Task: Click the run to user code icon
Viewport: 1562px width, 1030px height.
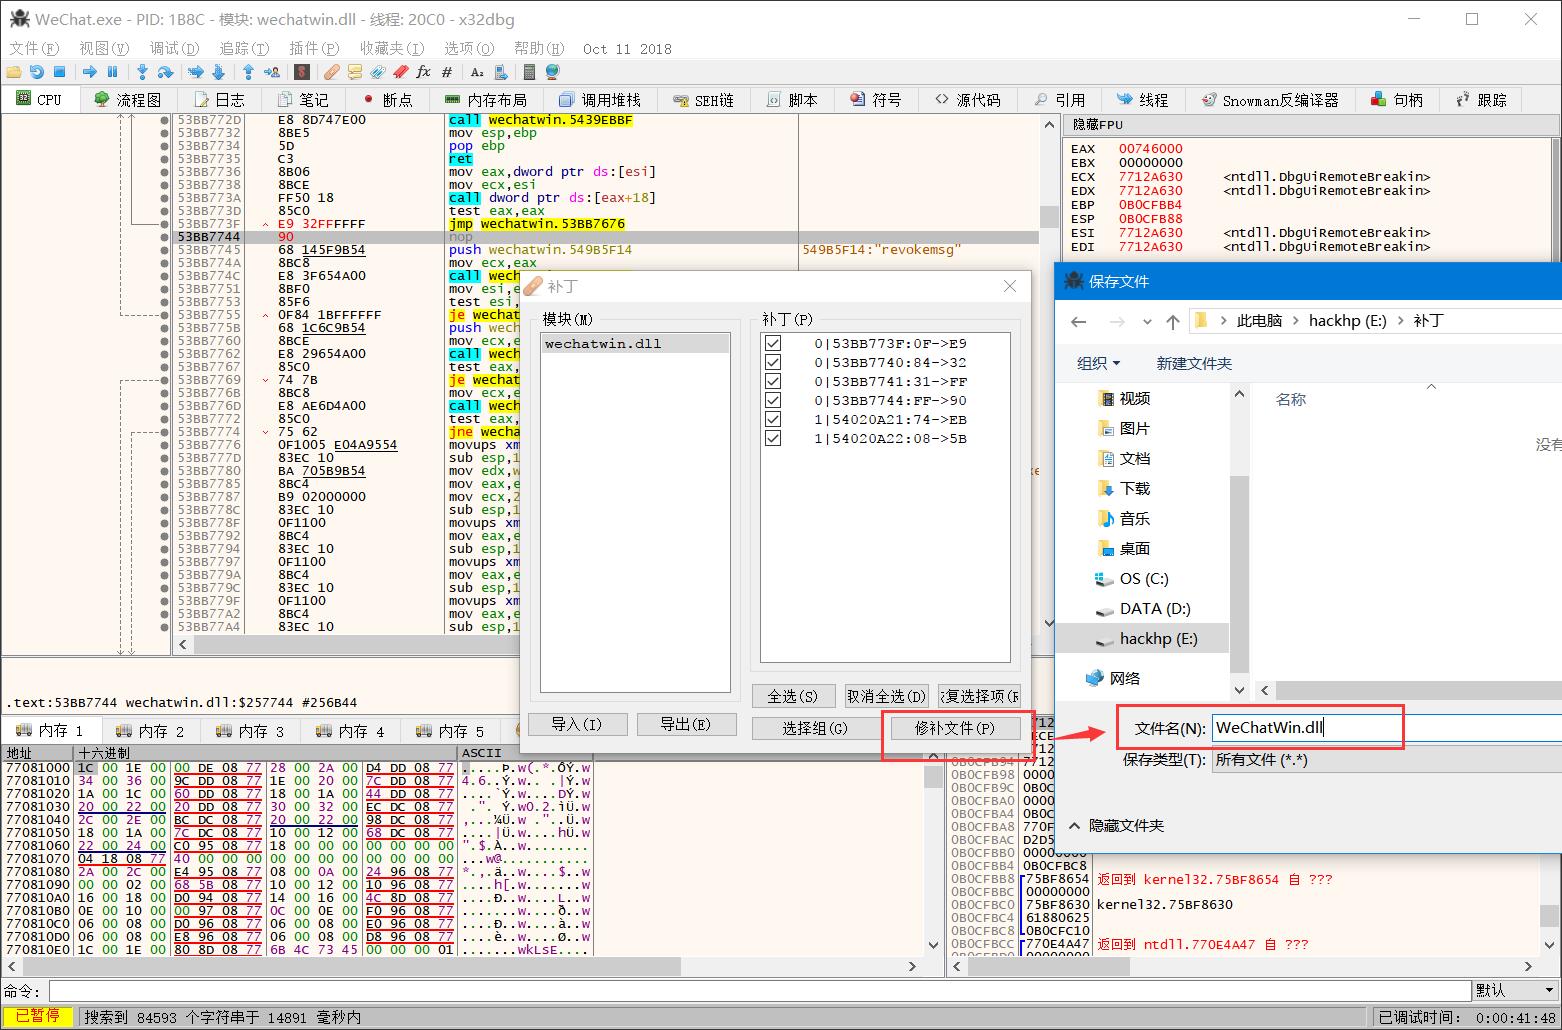Action: click(272, 72)
